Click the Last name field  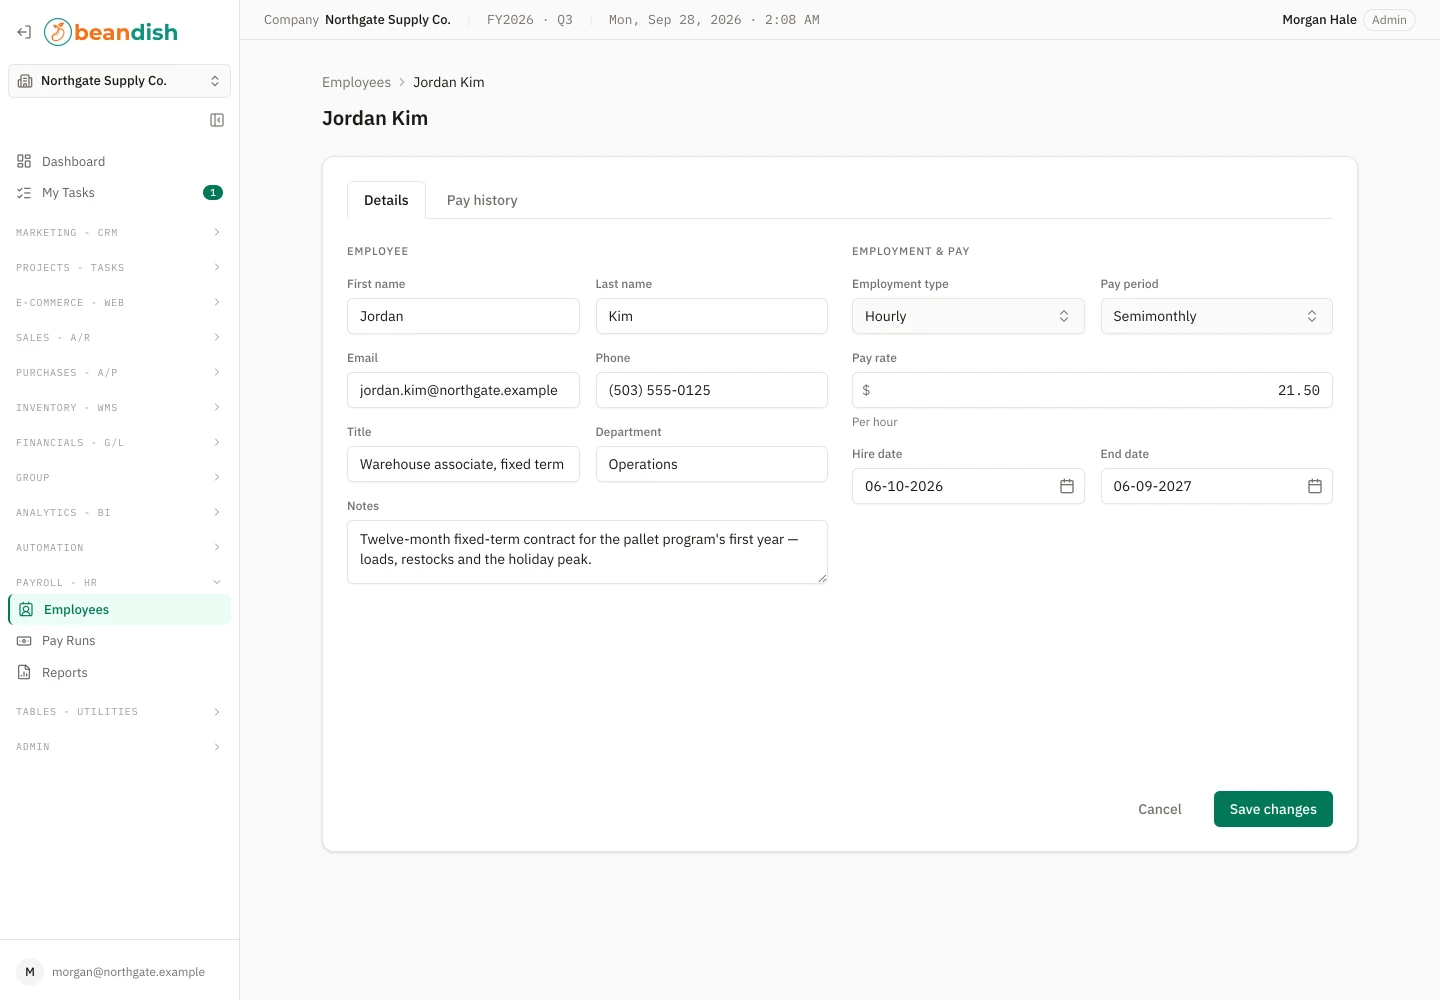[x=712, y=316]
